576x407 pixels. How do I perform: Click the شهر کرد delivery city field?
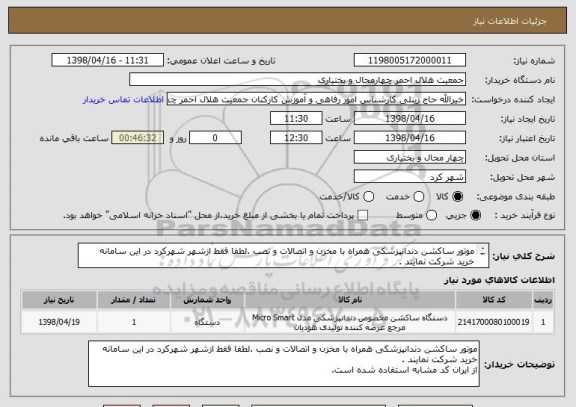coord(410,177)
